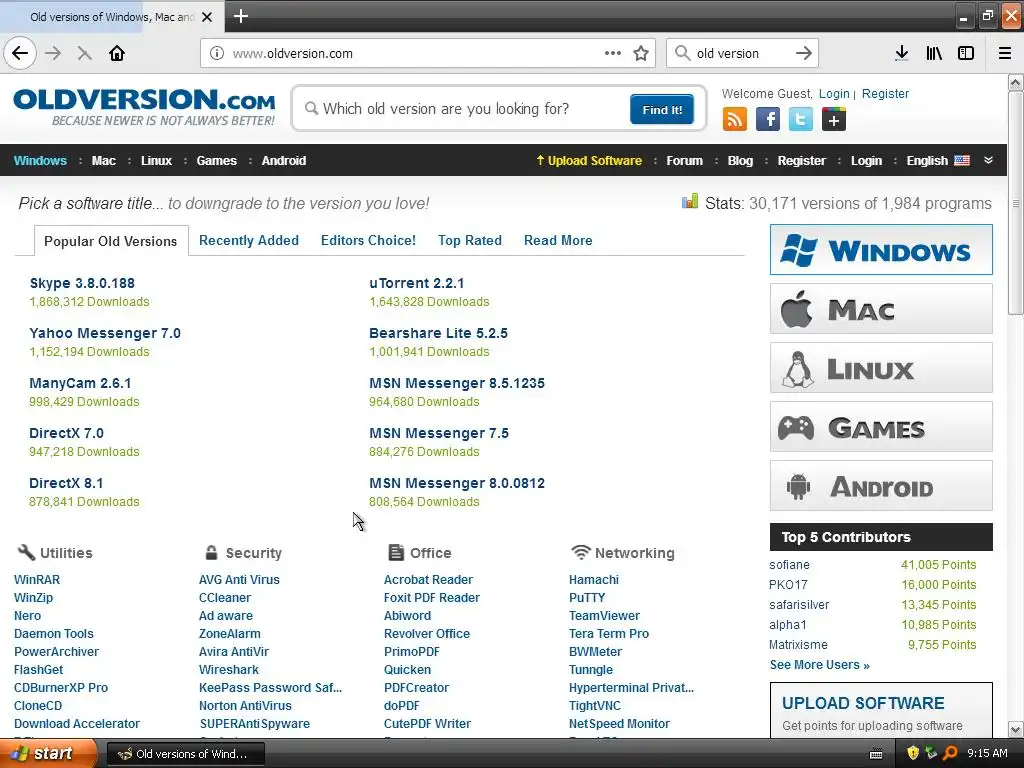The height and width of the screenshot is (768, 1024).
Task: Open the Firefox hamburger menu
Action: click(x=1005, y=54)
